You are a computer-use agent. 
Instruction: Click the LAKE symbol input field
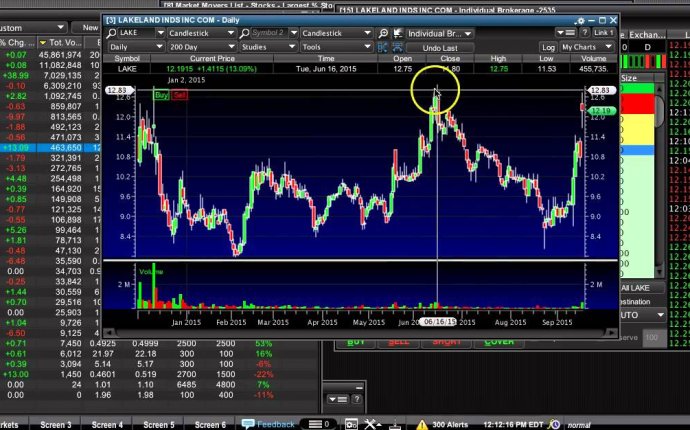[x=136, y=33]
